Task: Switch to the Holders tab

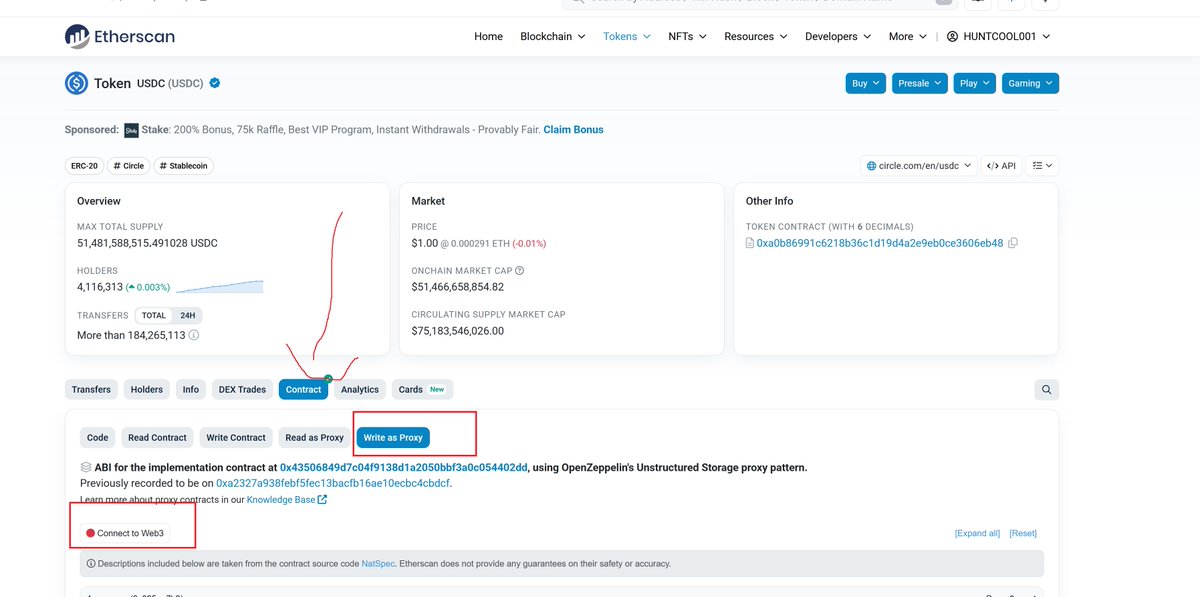Action: click(x=147, y=389)
